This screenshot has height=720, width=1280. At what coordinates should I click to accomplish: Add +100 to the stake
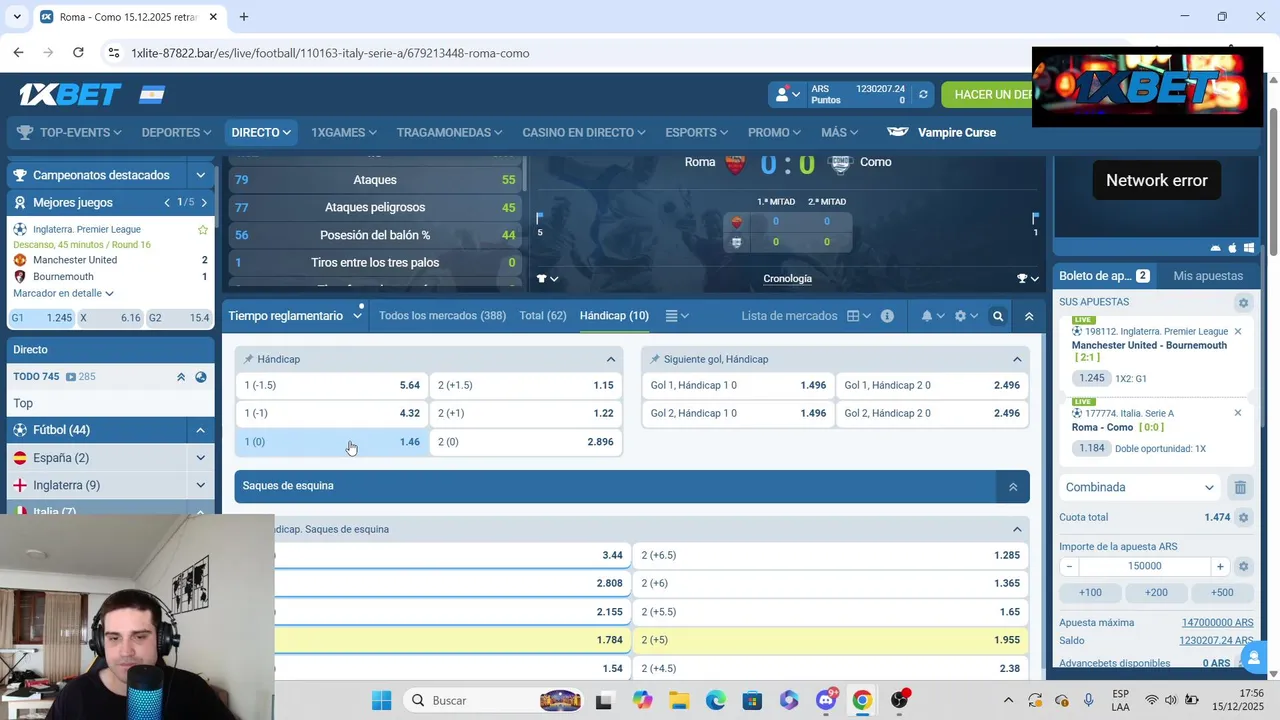[1090, 593]
